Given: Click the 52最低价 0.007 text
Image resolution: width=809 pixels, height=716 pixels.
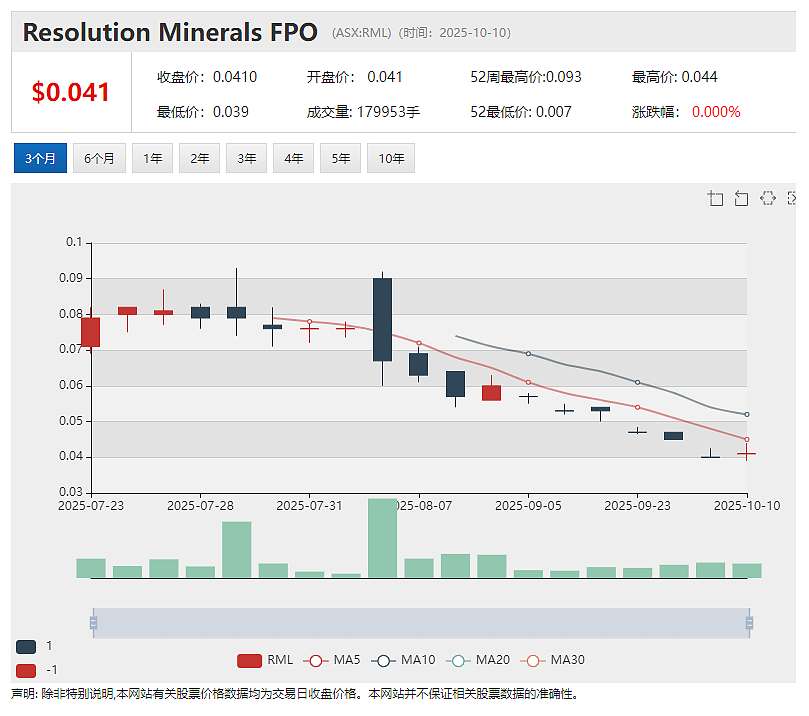Looking at the screenshot, I should pyautogui.click(x=521, y=112).
